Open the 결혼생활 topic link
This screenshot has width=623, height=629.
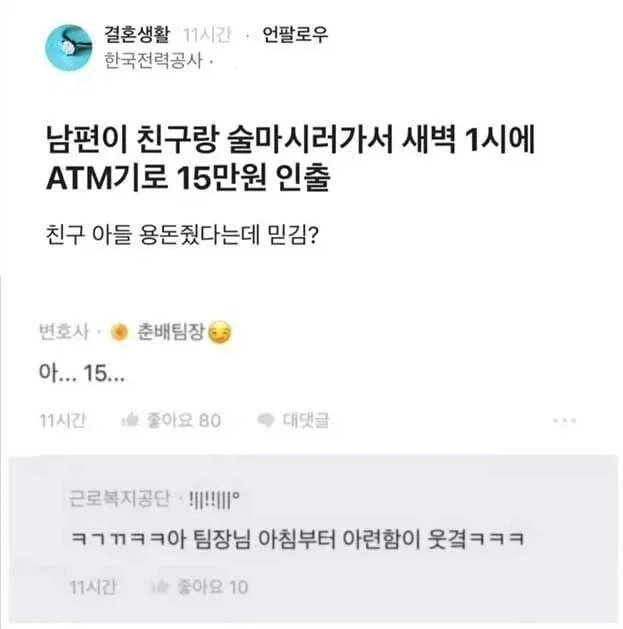pos(137,34)
